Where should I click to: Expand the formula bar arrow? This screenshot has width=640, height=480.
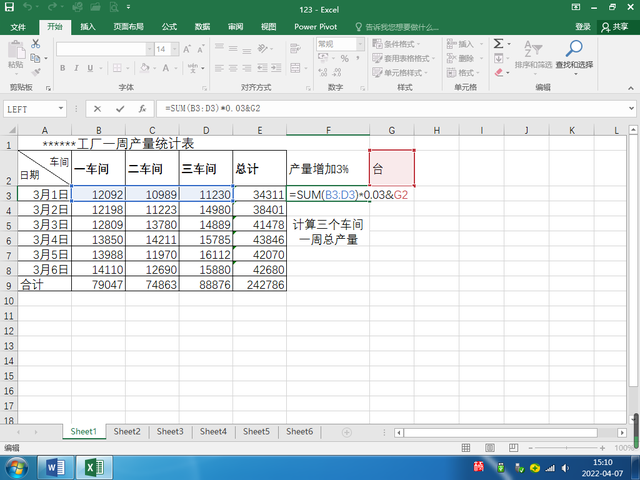pos(631,109)
